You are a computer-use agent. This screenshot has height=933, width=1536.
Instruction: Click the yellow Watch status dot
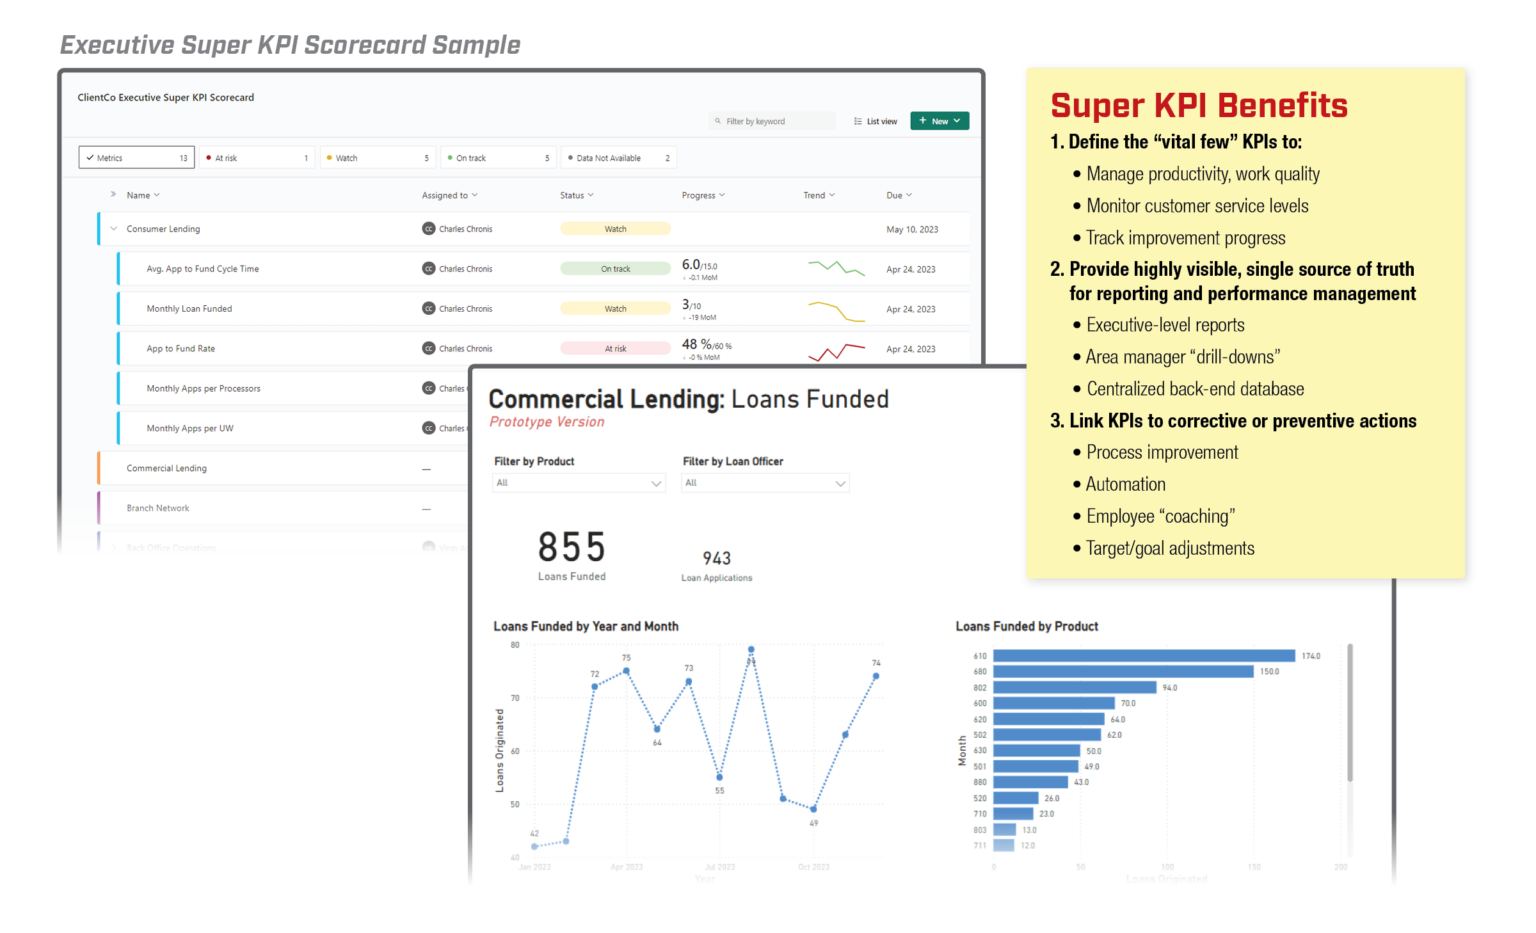[x=329, y=157]
